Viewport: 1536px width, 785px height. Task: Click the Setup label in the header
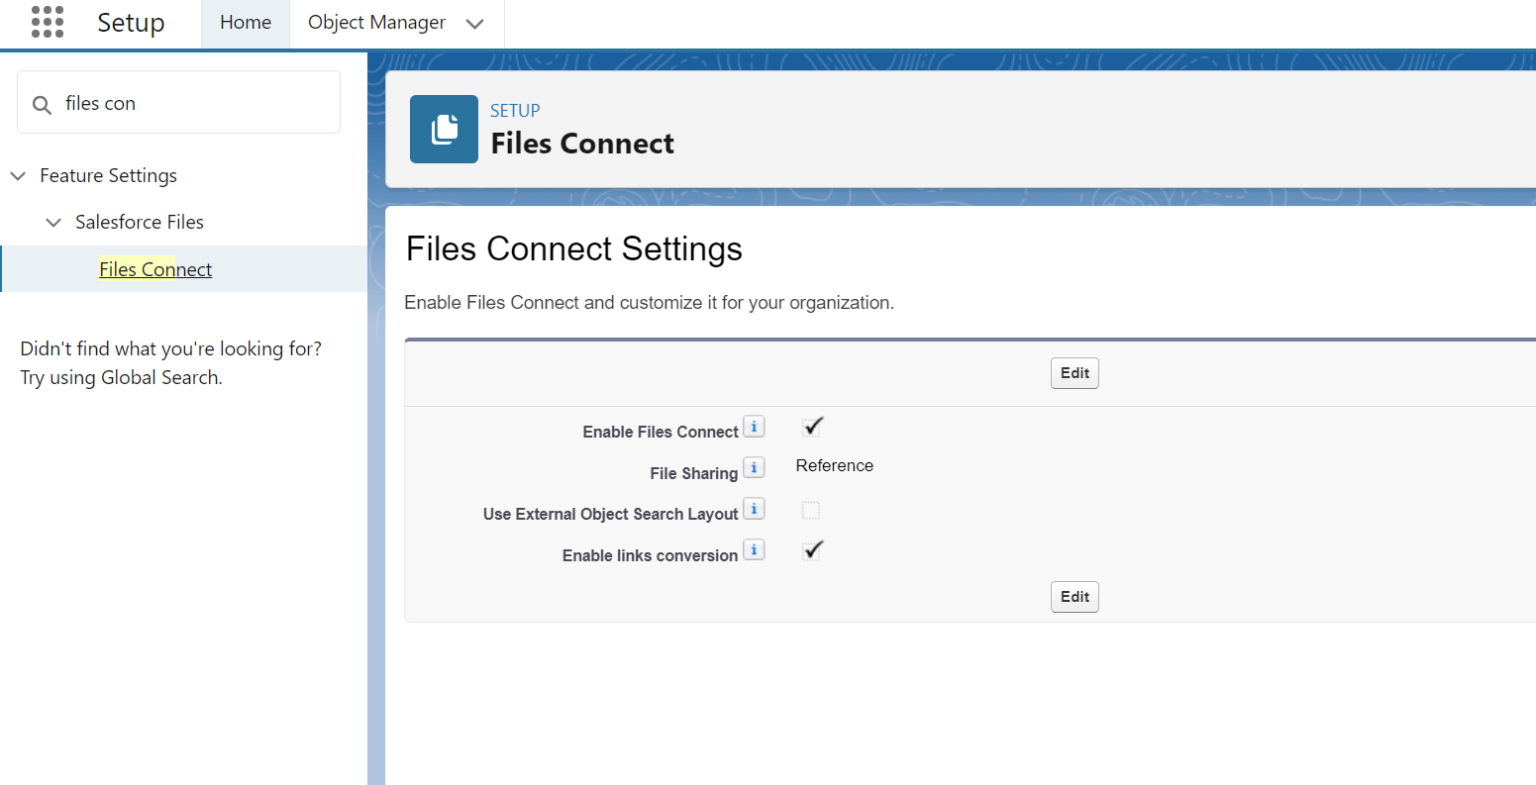coord(131,22)
